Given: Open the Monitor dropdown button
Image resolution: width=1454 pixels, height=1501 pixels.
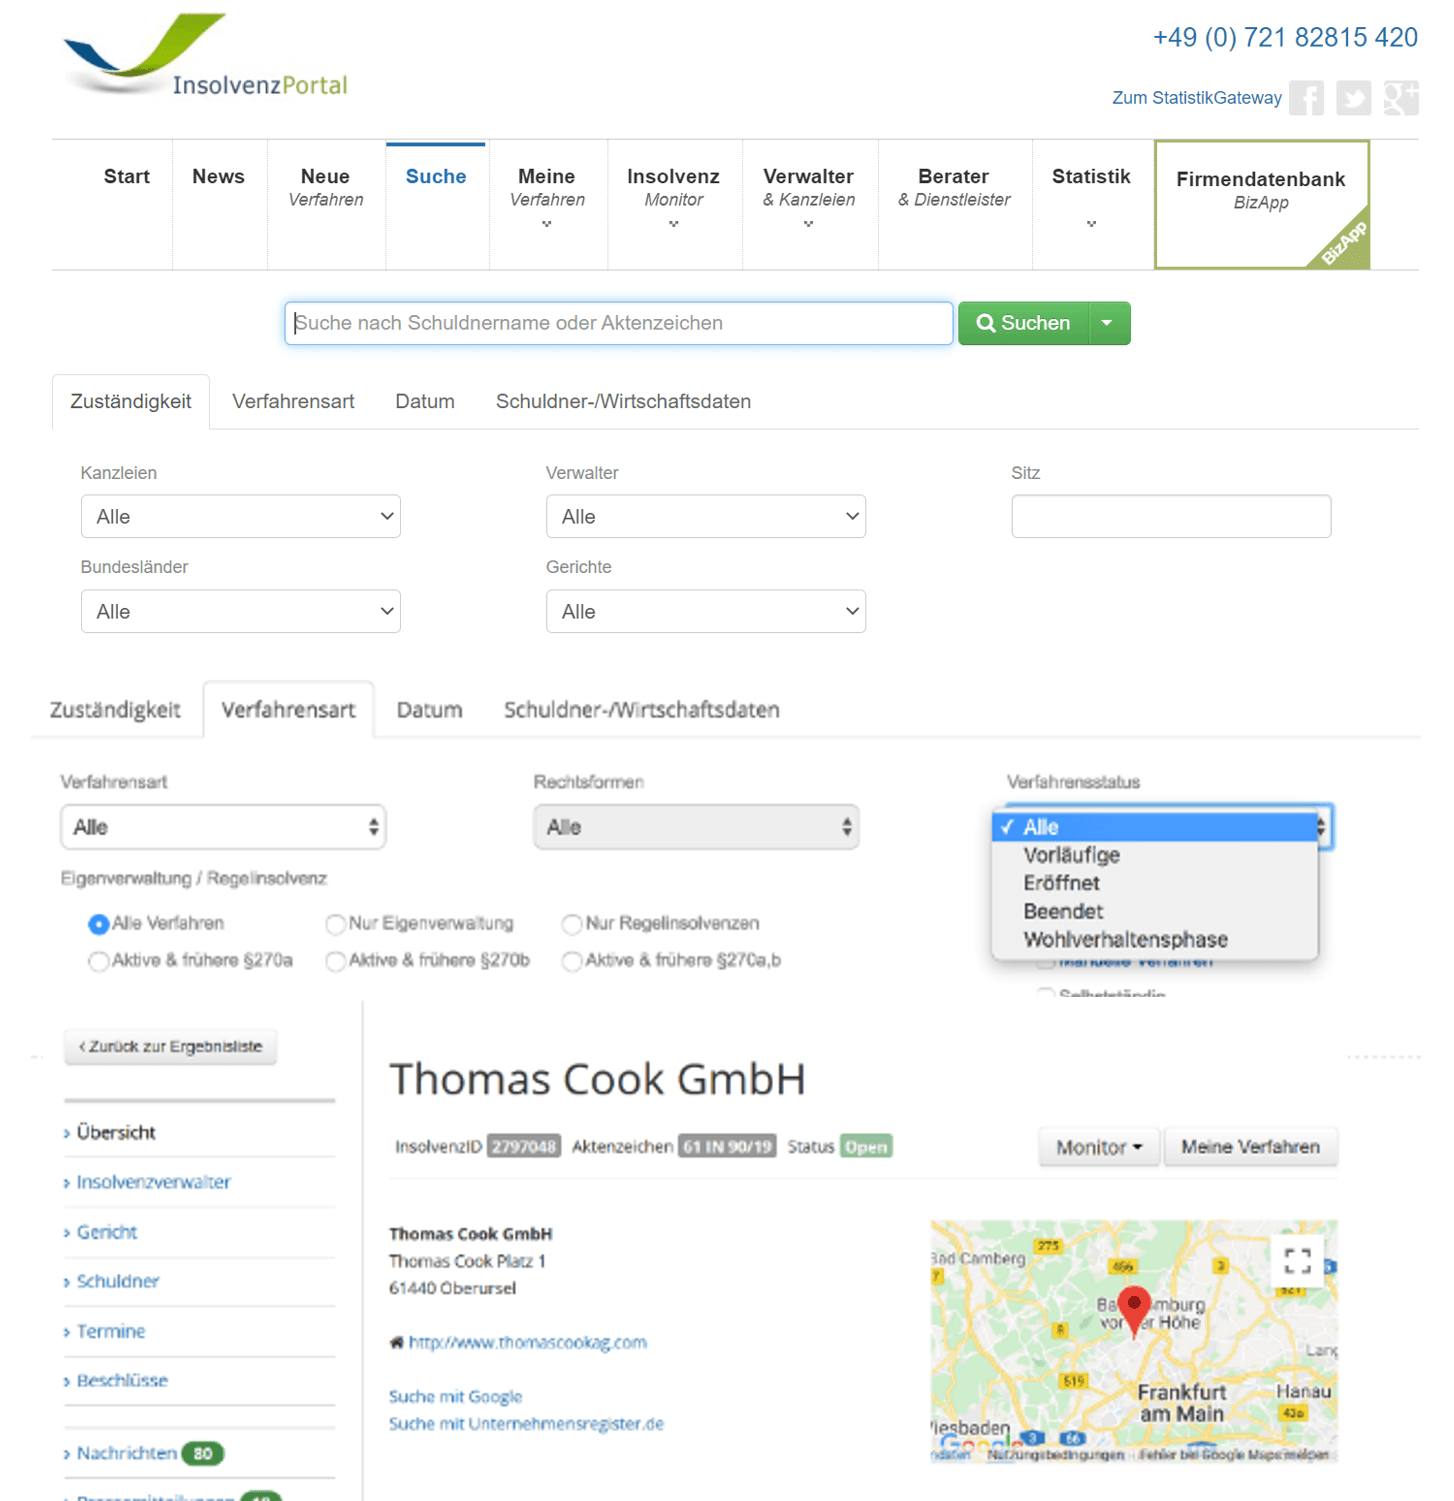Looking at the screenshot, I should tap(1099, 1147).
